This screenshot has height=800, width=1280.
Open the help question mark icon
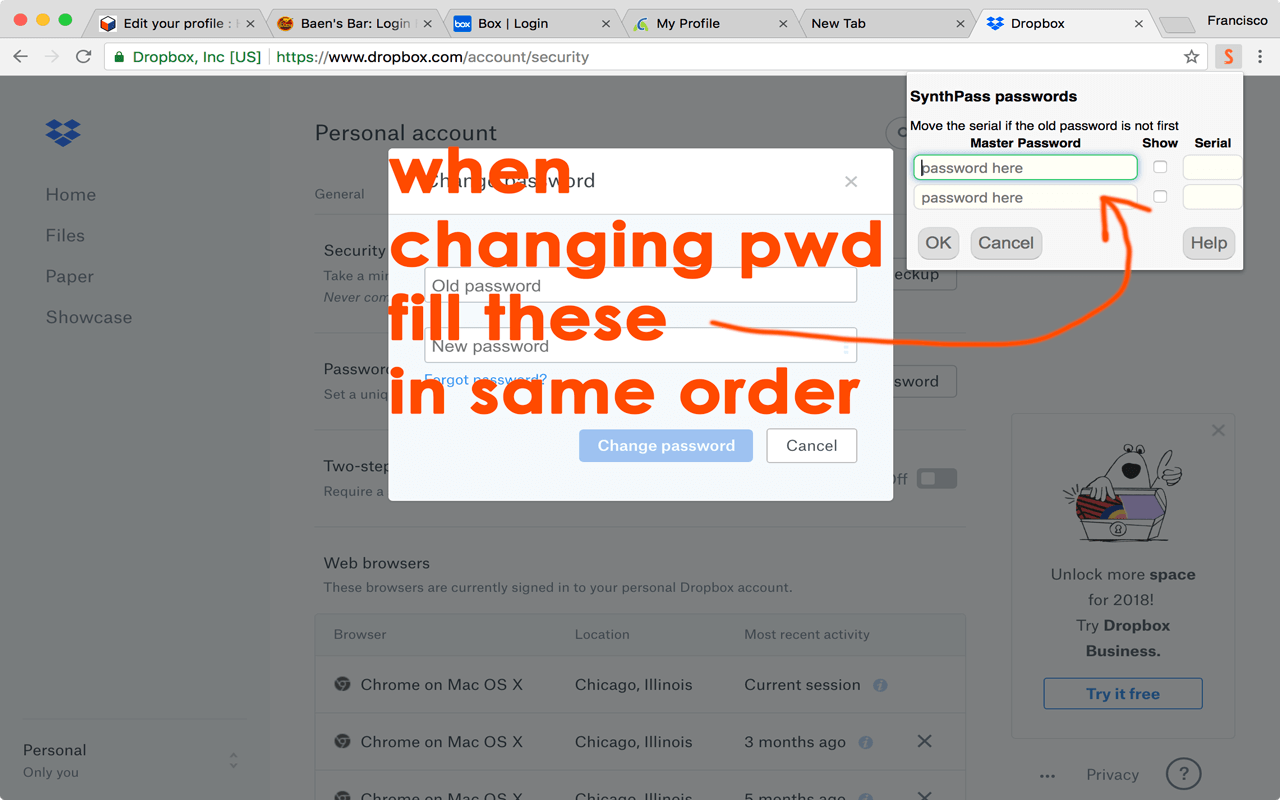[1184, 774]
